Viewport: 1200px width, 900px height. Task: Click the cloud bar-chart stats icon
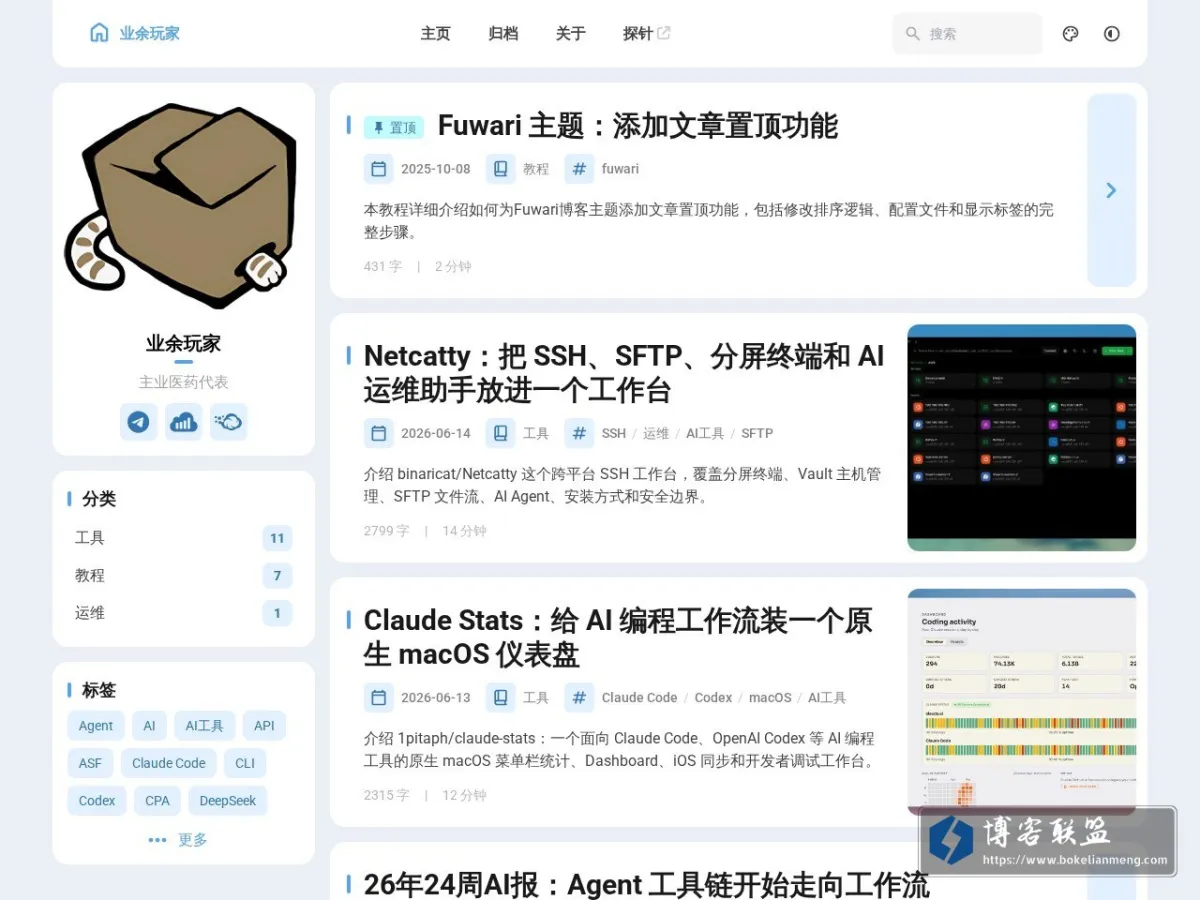(x=183, y=422)
